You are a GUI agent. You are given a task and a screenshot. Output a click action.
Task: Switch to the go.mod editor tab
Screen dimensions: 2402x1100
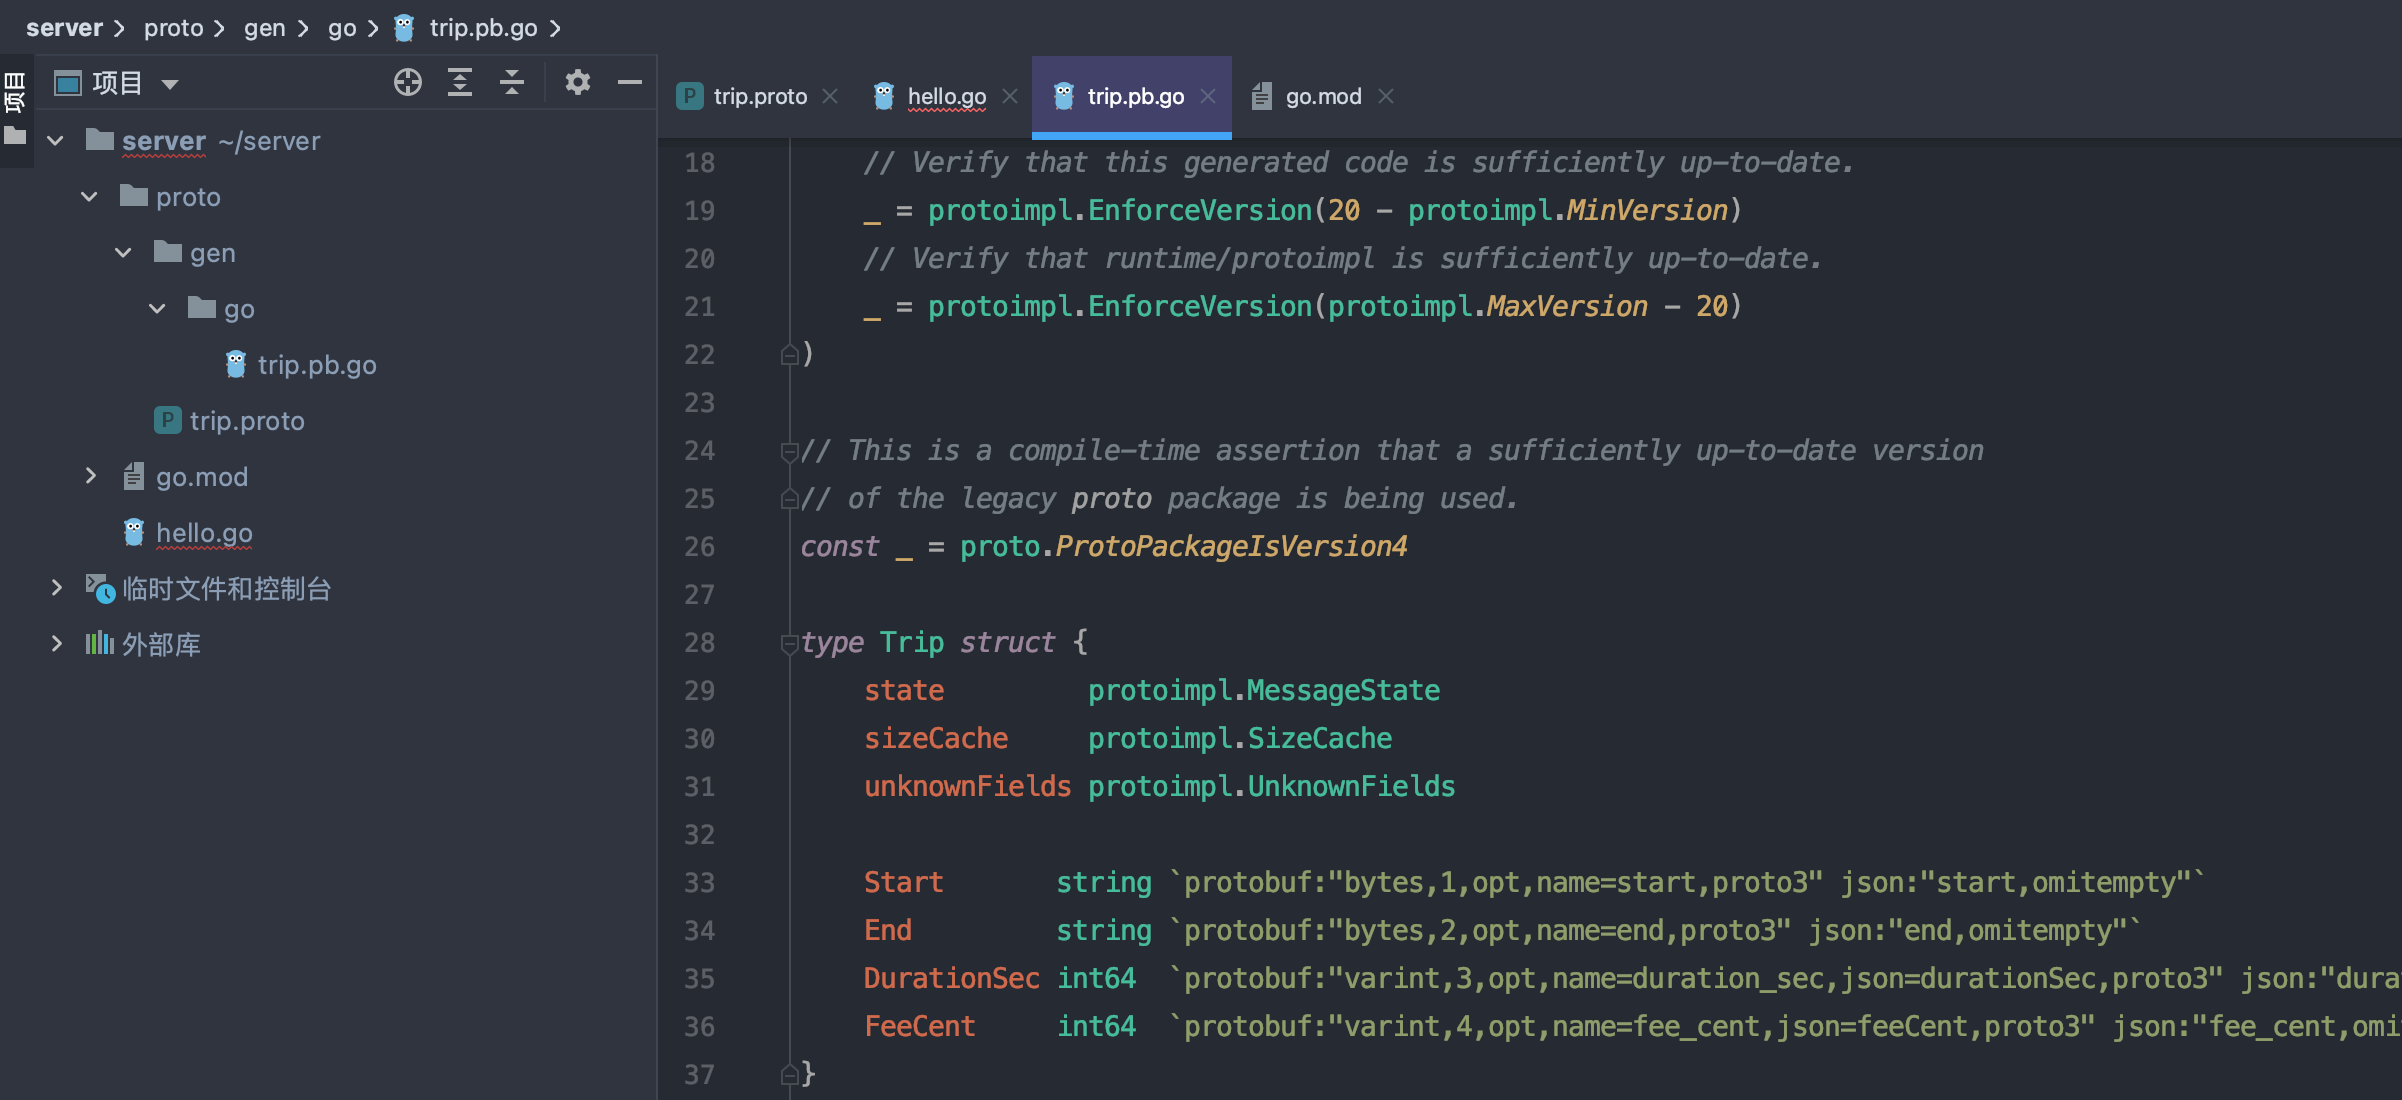coord(1323,96)
